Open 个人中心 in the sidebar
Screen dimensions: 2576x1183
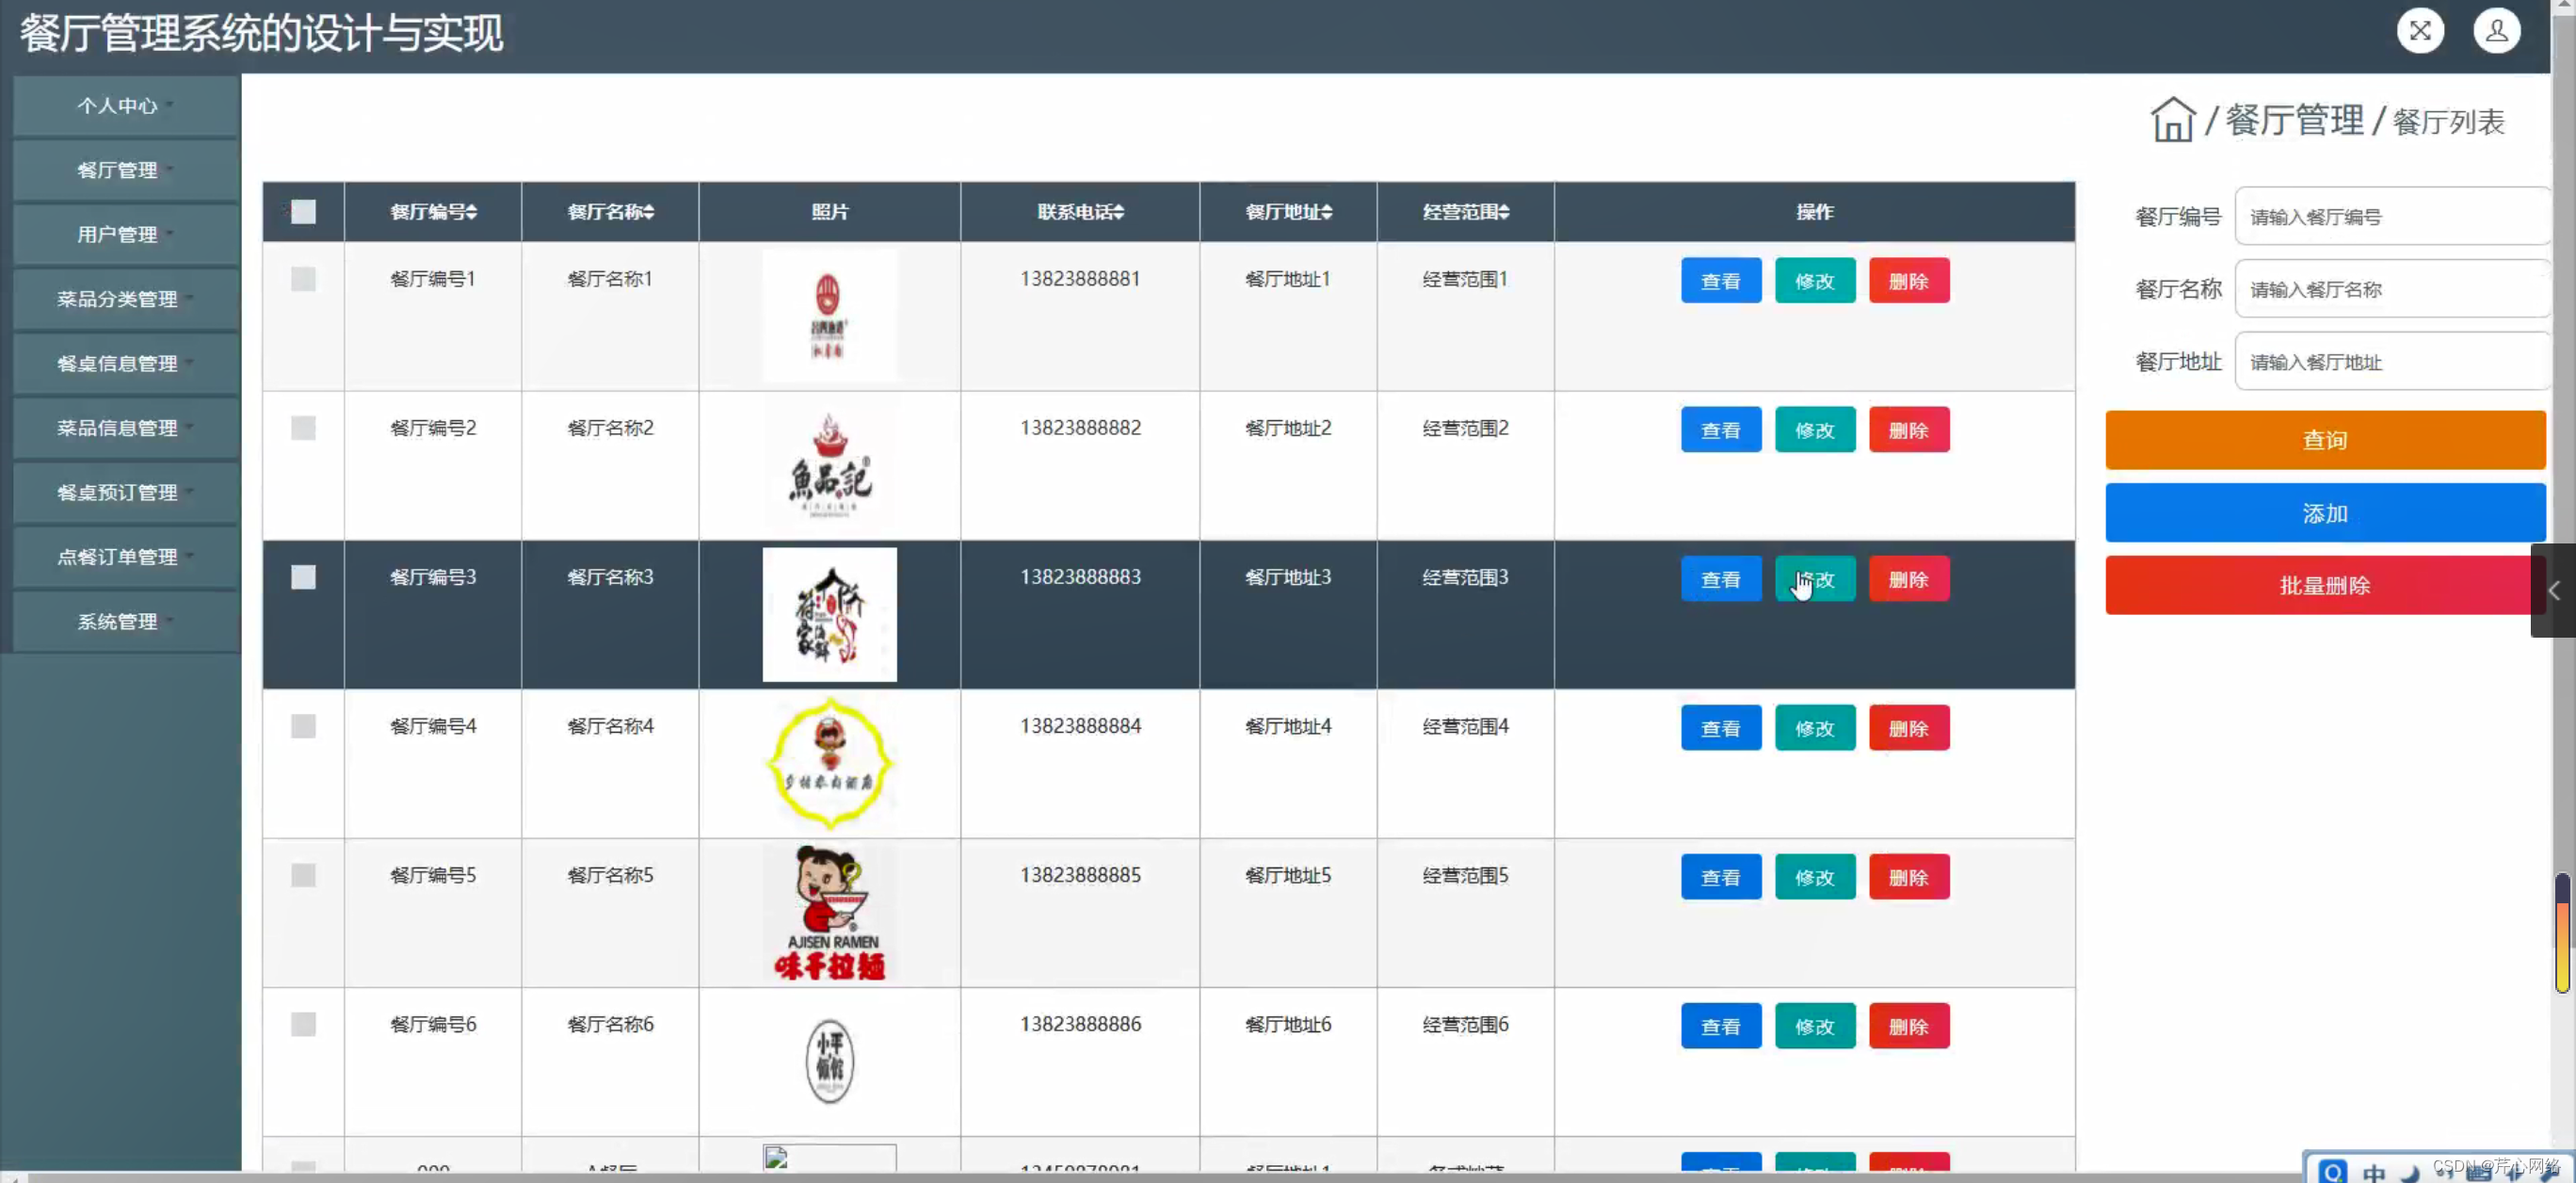point(118,106)
